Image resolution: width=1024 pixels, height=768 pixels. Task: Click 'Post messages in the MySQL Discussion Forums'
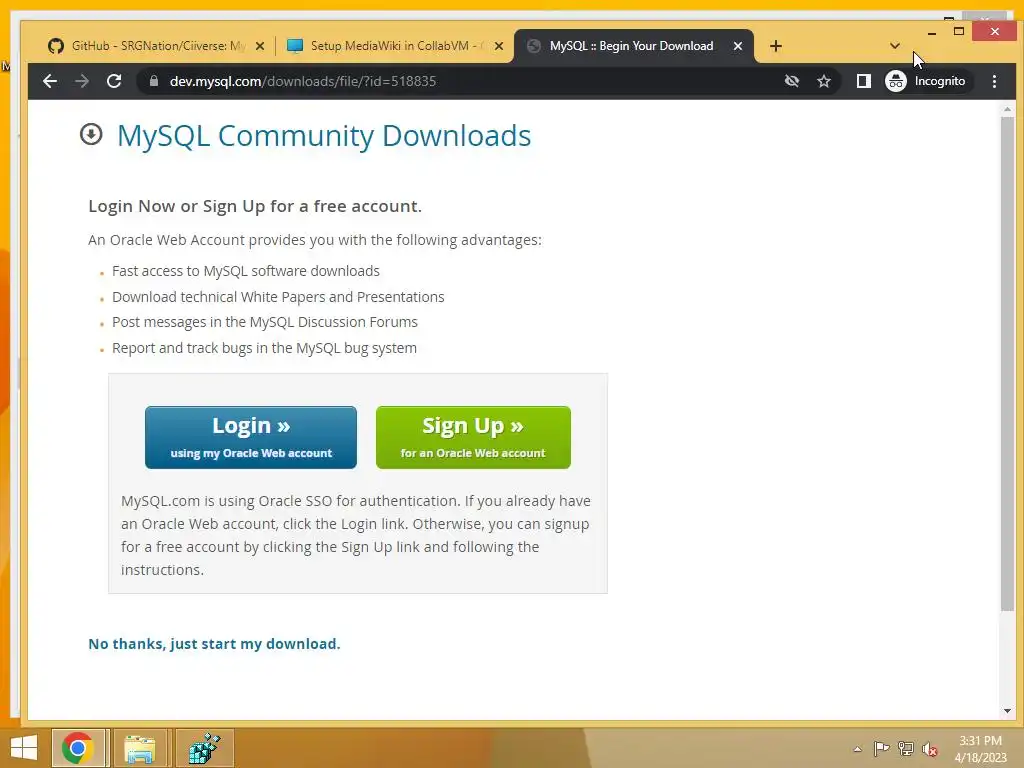click(264, 322)
